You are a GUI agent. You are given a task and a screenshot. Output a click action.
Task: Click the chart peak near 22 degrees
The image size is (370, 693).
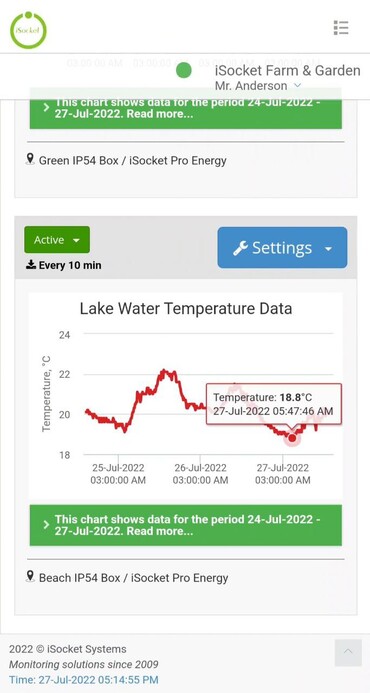(x=164, y=372)
